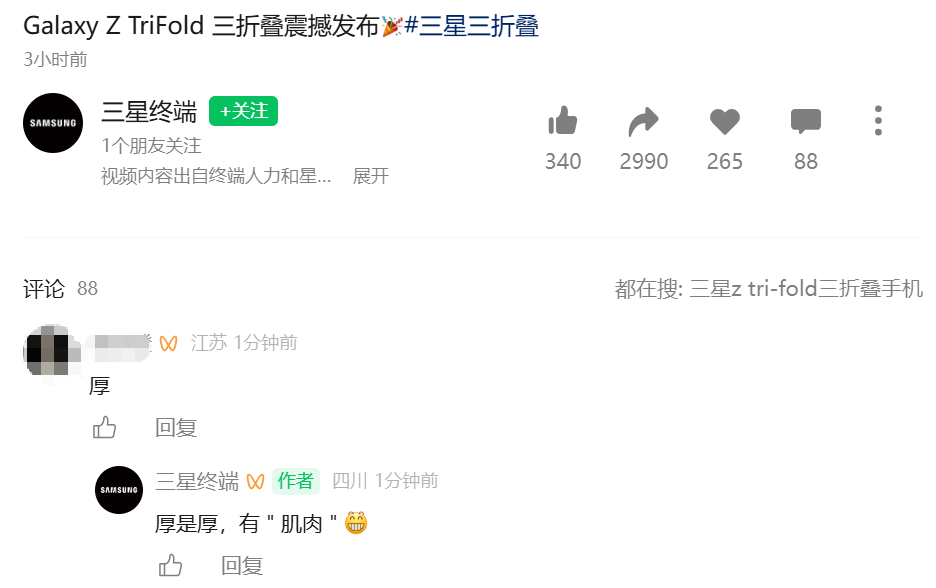This screenshot has width=936, height=588.
Task: Like the video with thumbs-up icon
Action: 562,121
